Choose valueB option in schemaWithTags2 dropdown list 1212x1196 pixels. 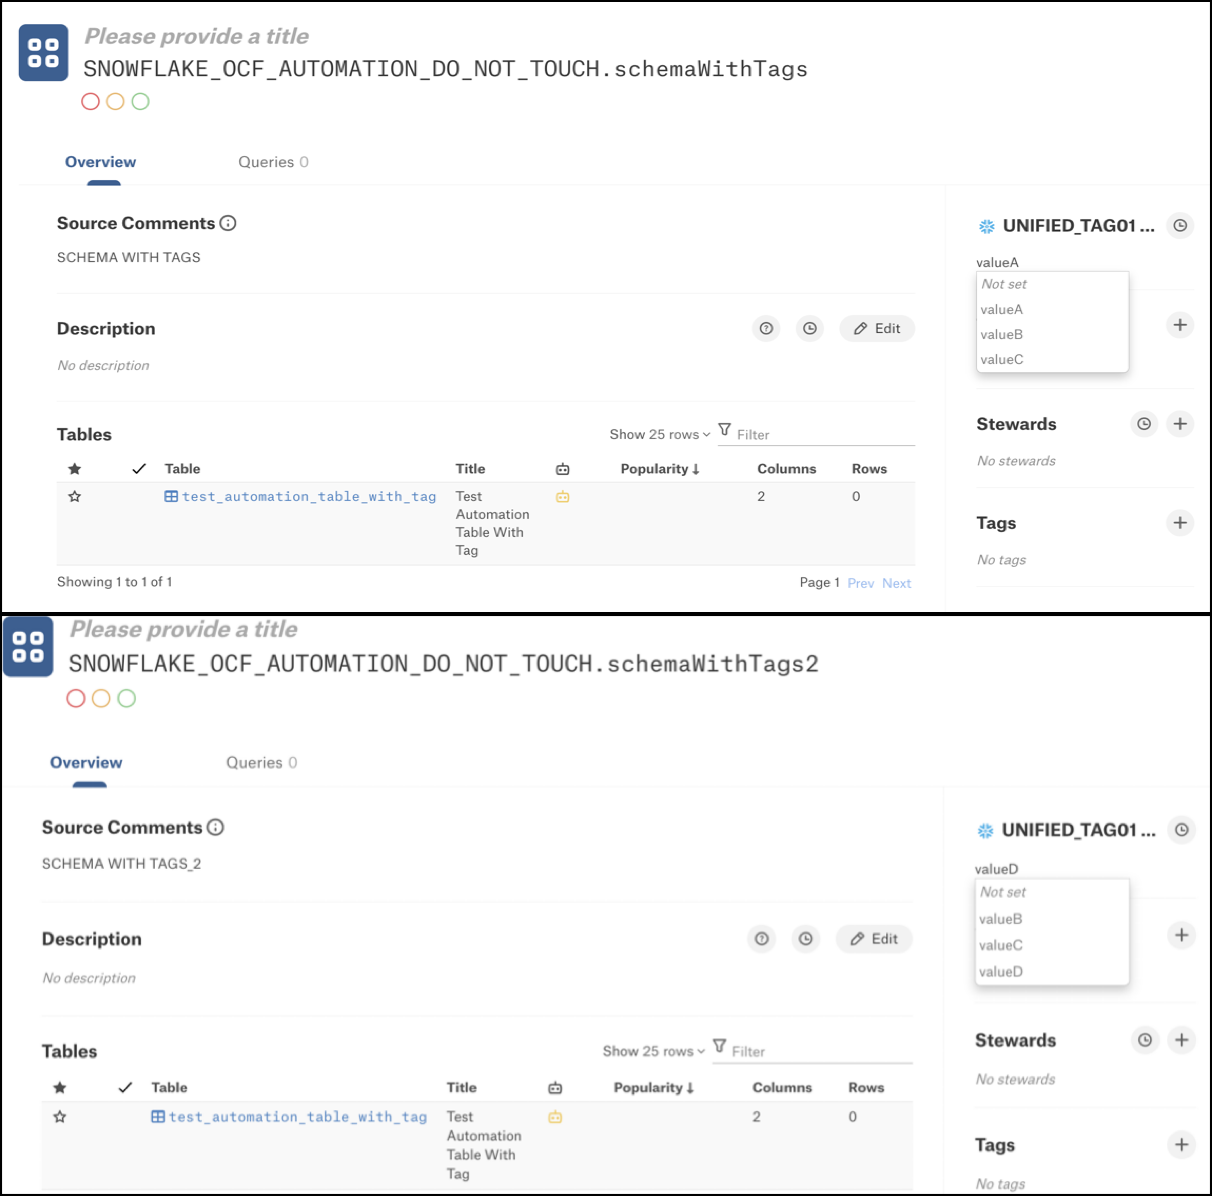tap(1052, 919)
